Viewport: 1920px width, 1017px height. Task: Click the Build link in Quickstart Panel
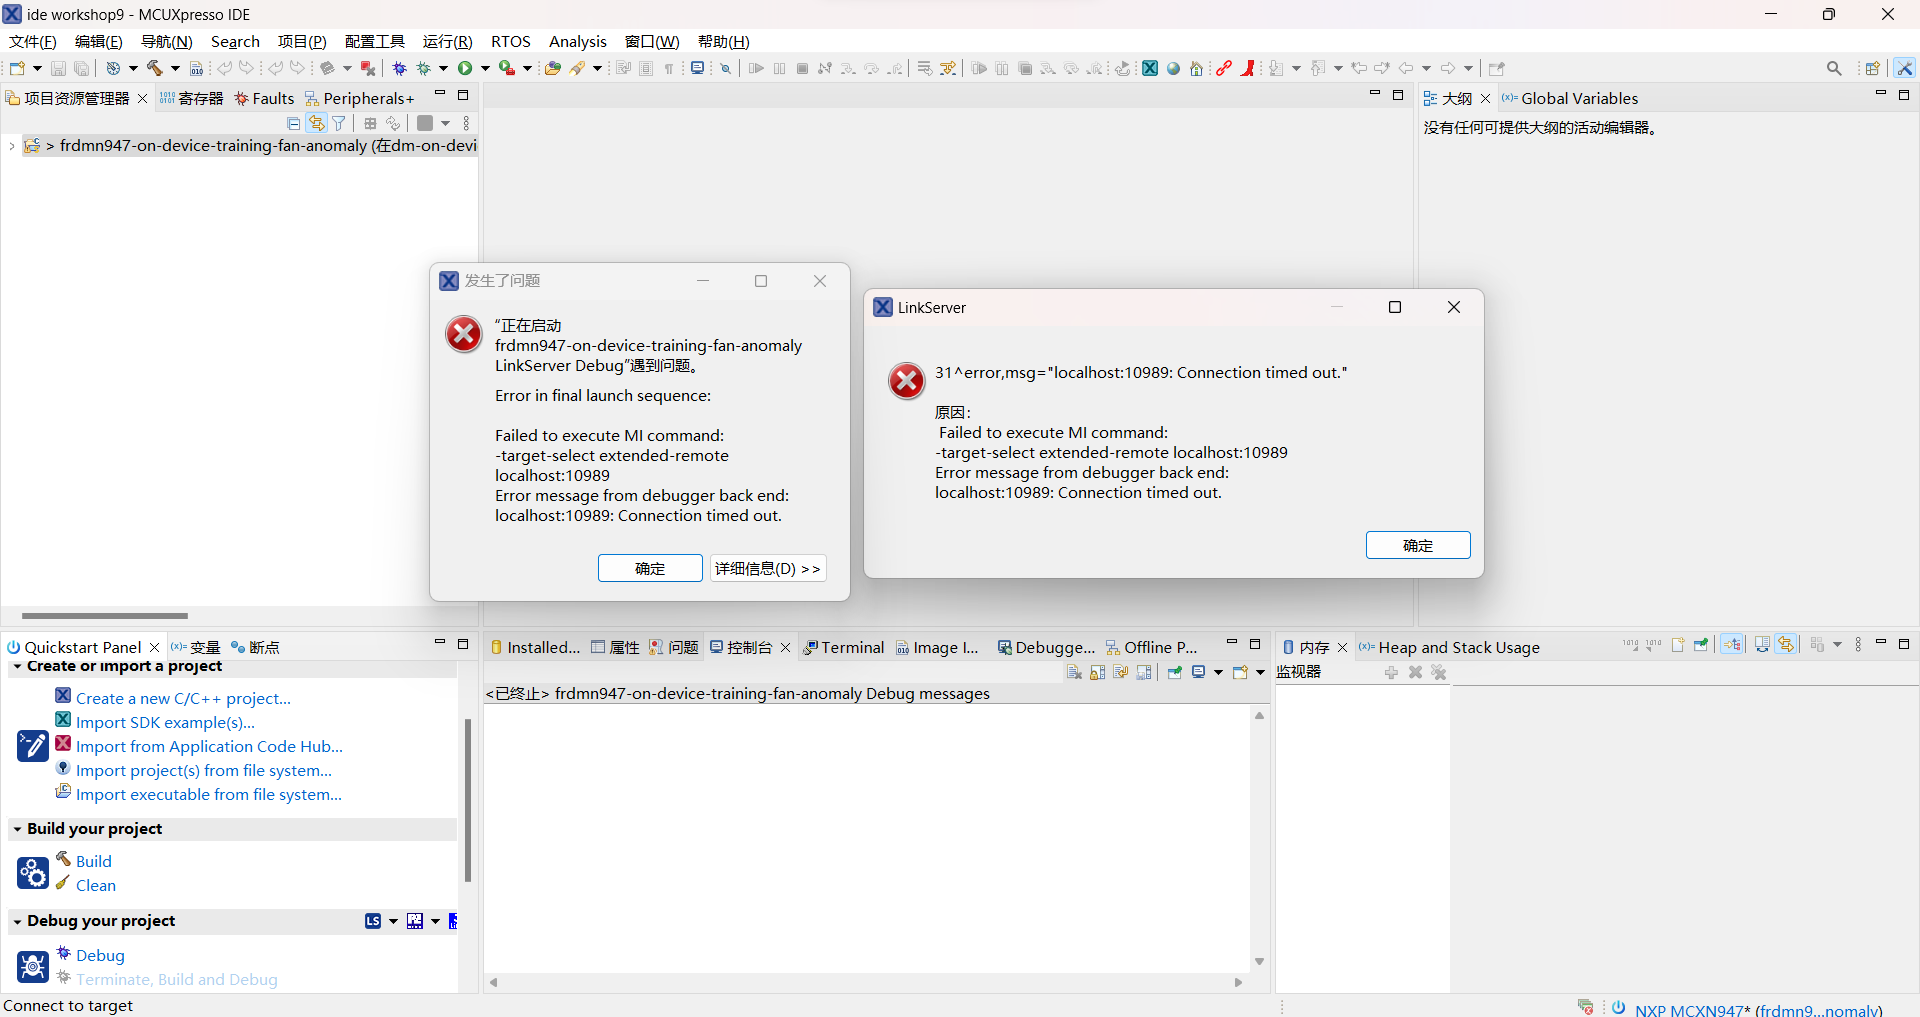click(94, 861)
